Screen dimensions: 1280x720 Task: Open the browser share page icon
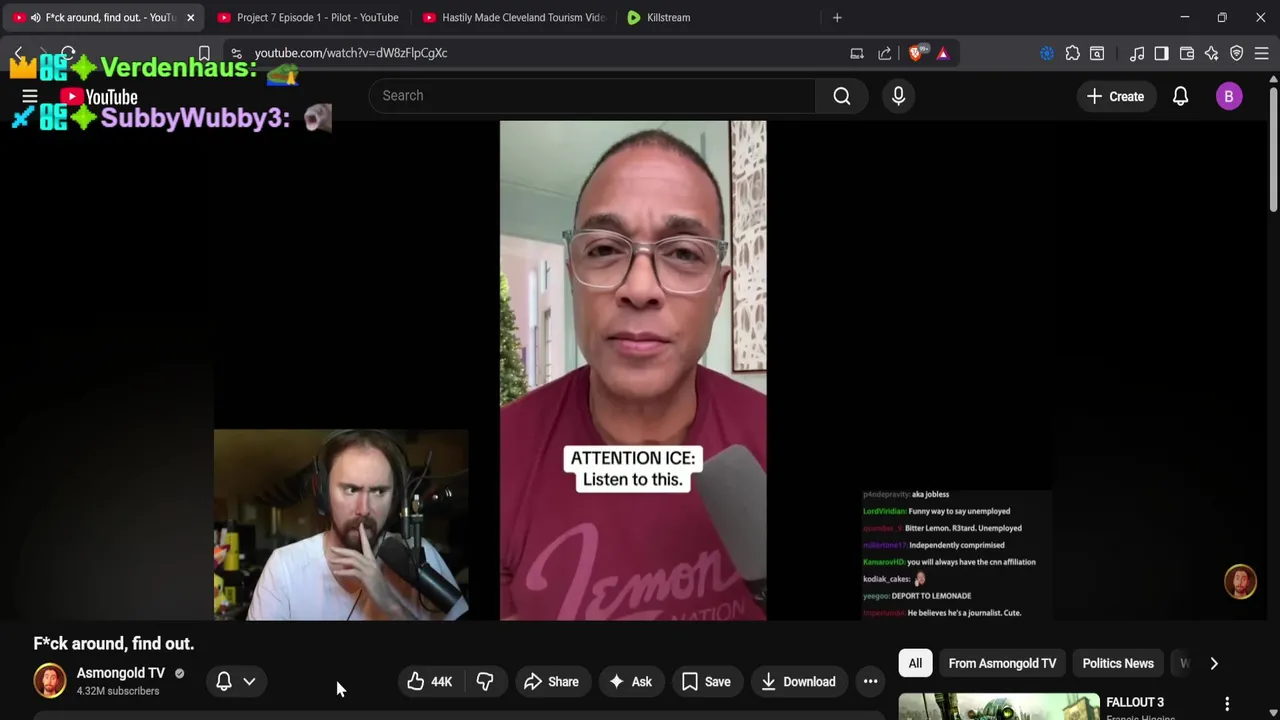click(885, 53)
